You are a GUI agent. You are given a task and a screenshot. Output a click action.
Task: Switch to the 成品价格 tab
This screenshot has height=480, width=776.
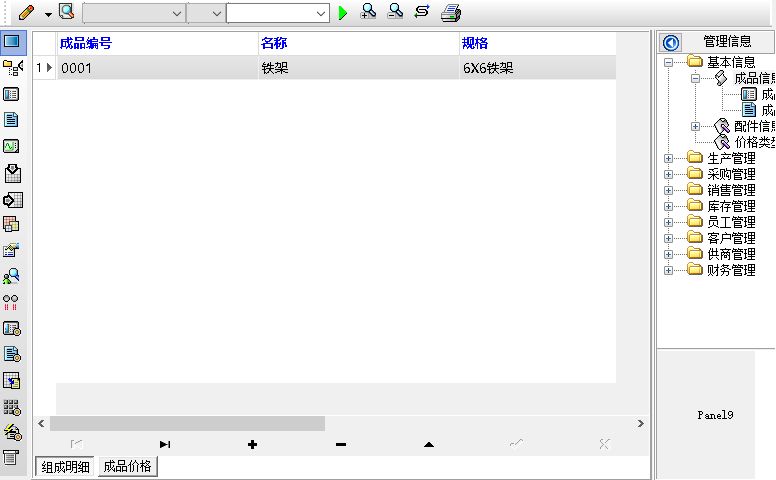[x=128, y=466]
